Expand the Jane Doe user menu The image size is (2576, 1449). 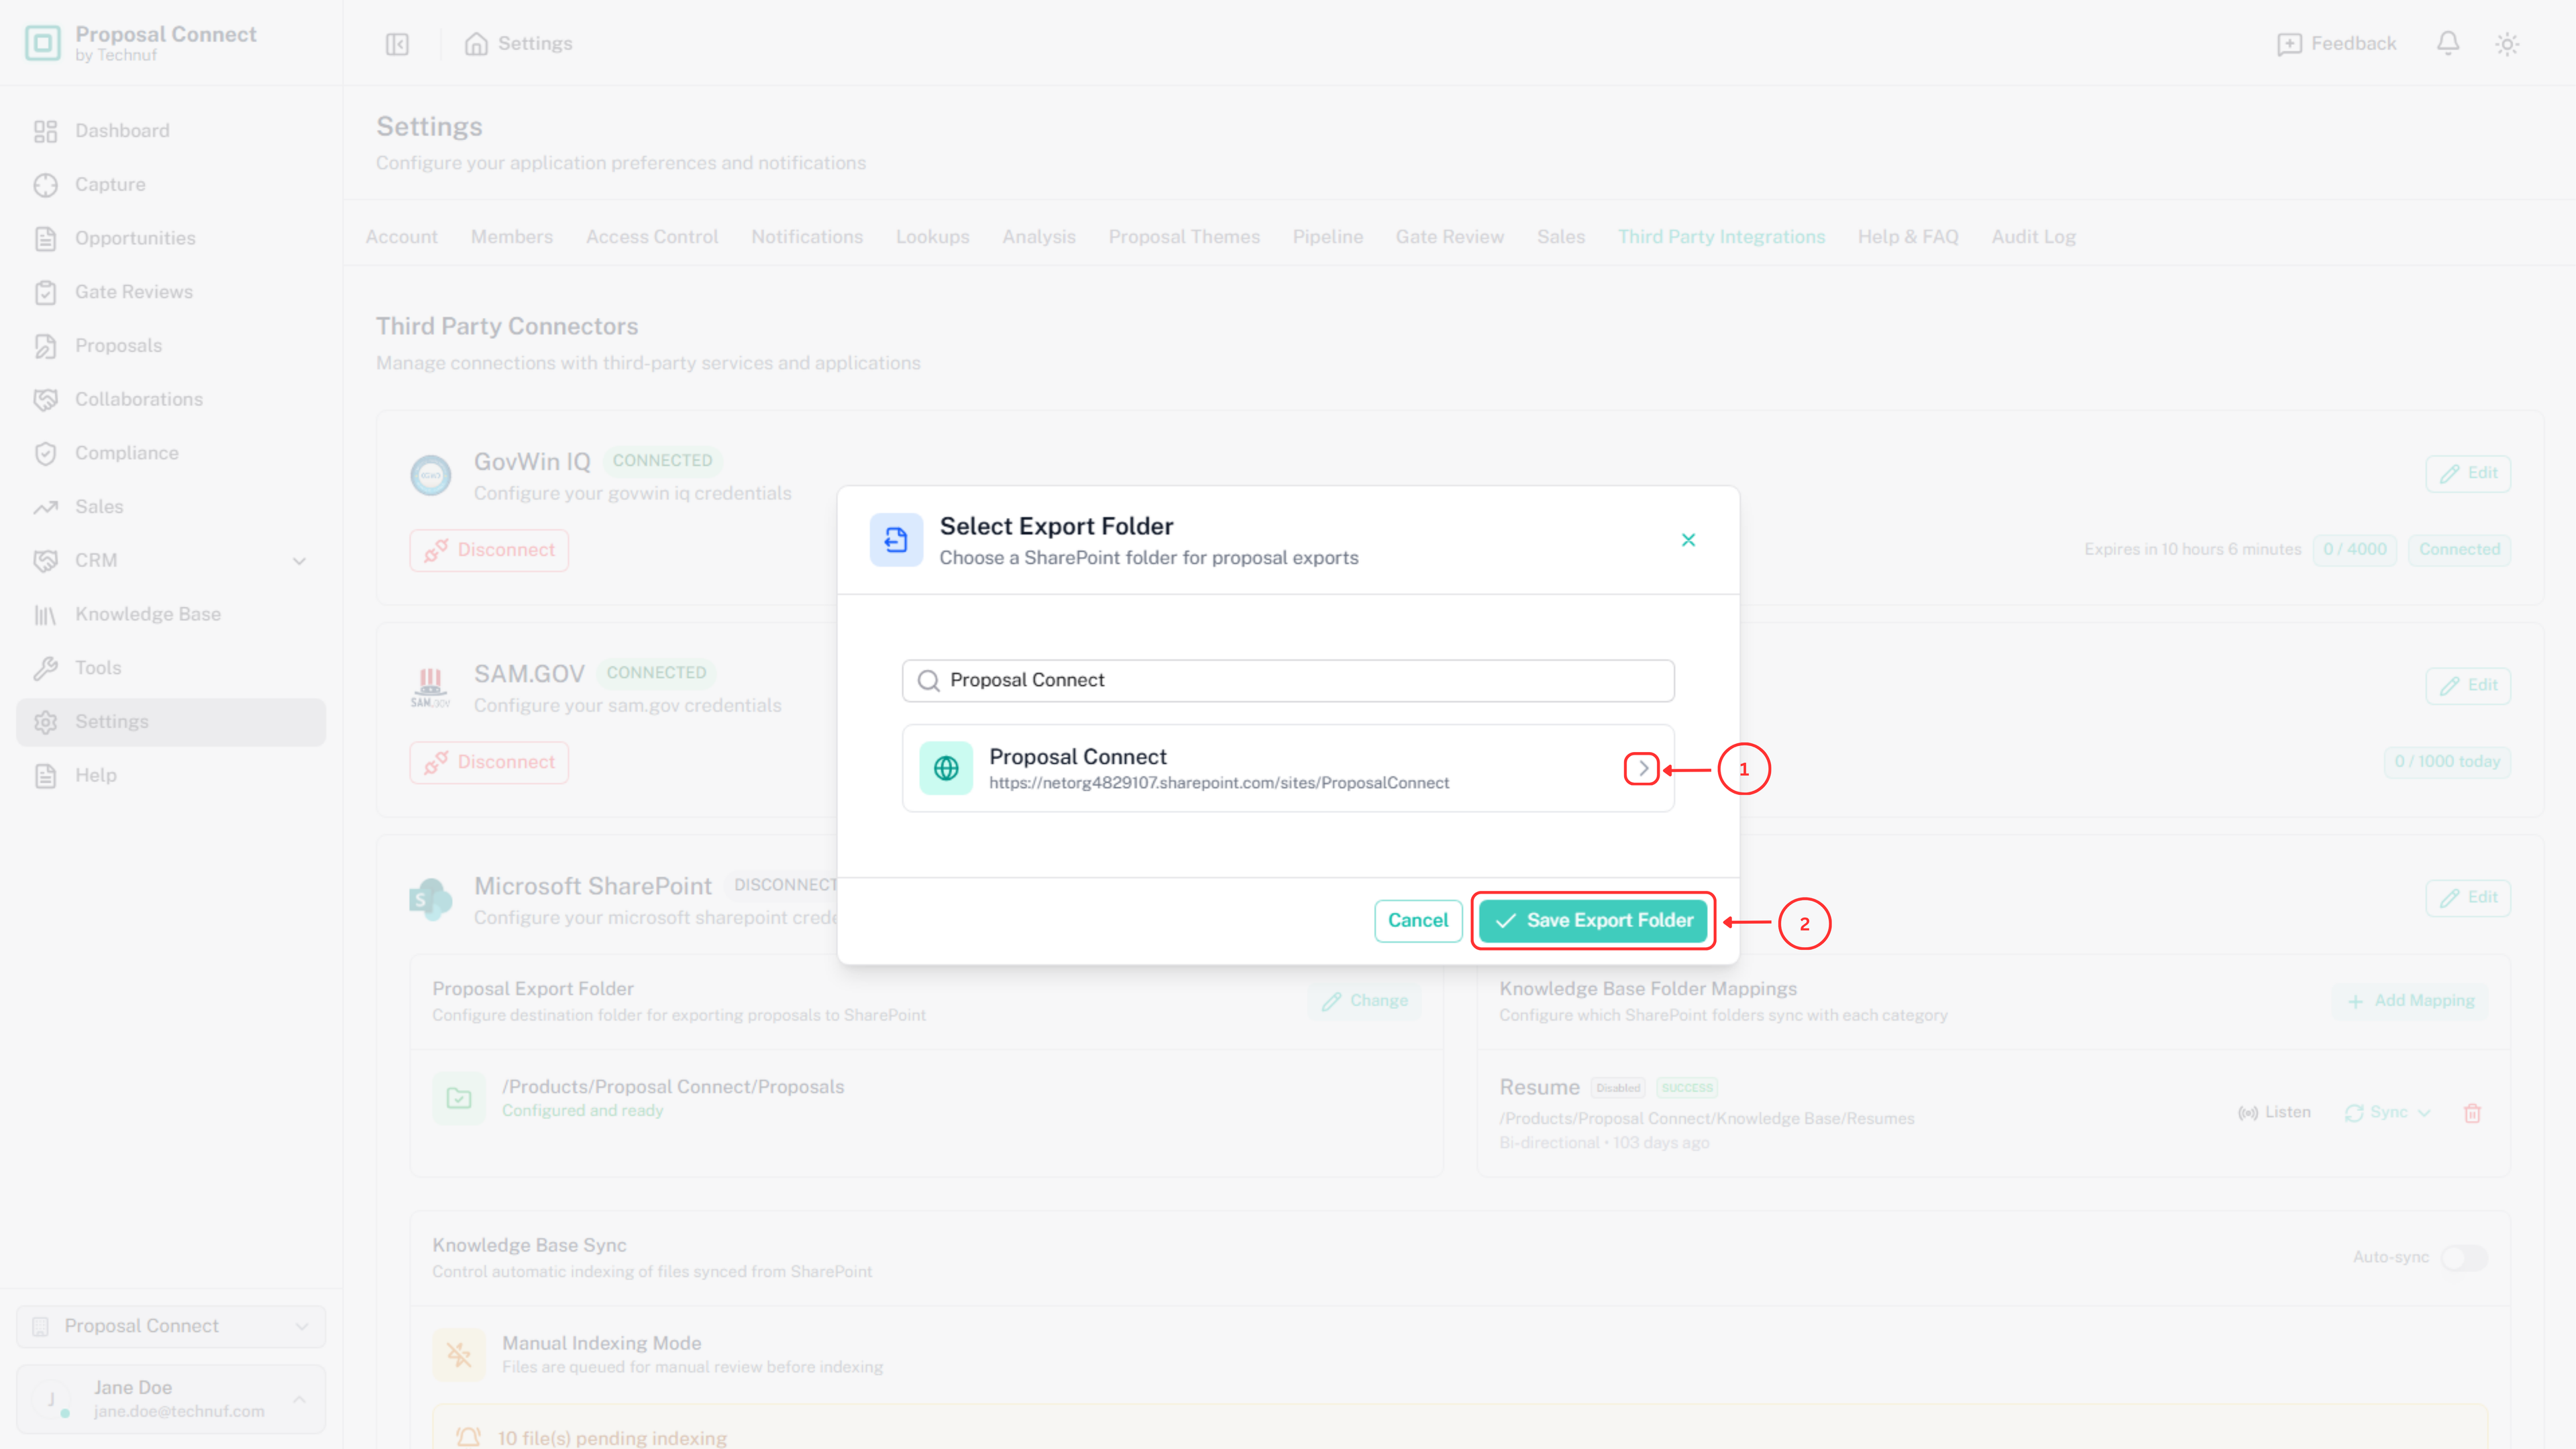click(x=171, y=1399)
